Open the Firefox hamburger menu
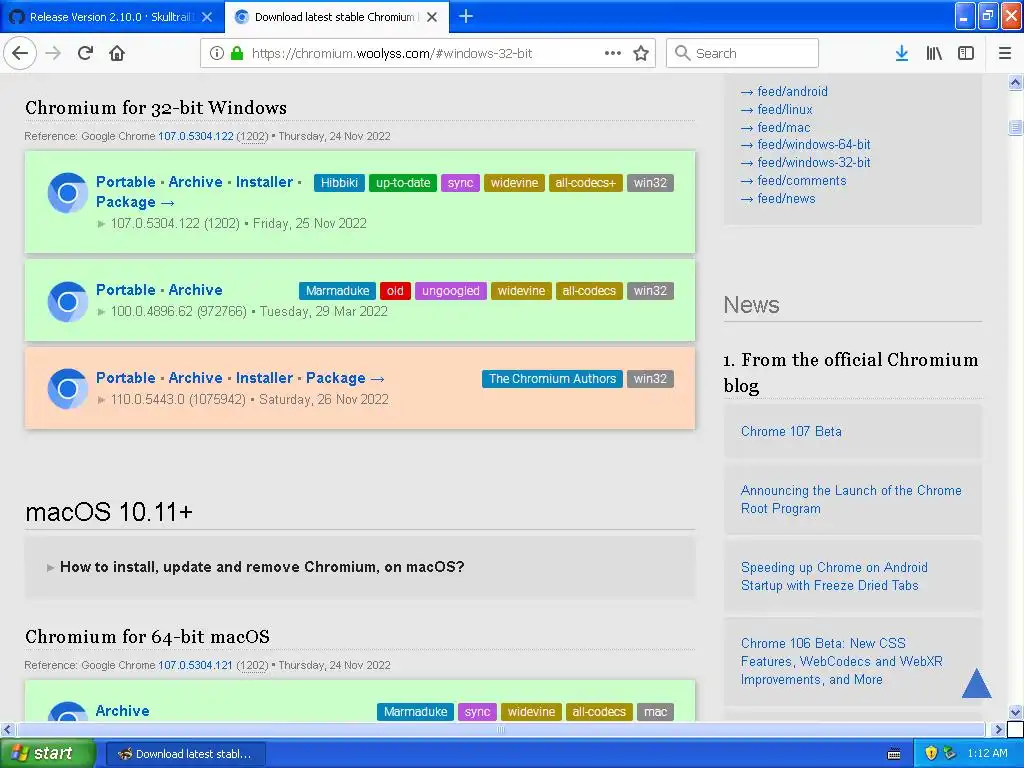This screenshot has height=768, width=1024. click(x=1004, y=53)
